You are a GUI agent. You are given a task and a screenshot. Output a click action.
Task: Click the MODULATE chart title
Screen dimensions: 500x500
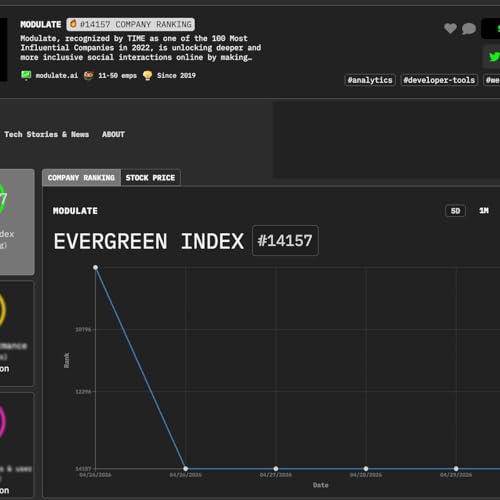pos(75,211)
